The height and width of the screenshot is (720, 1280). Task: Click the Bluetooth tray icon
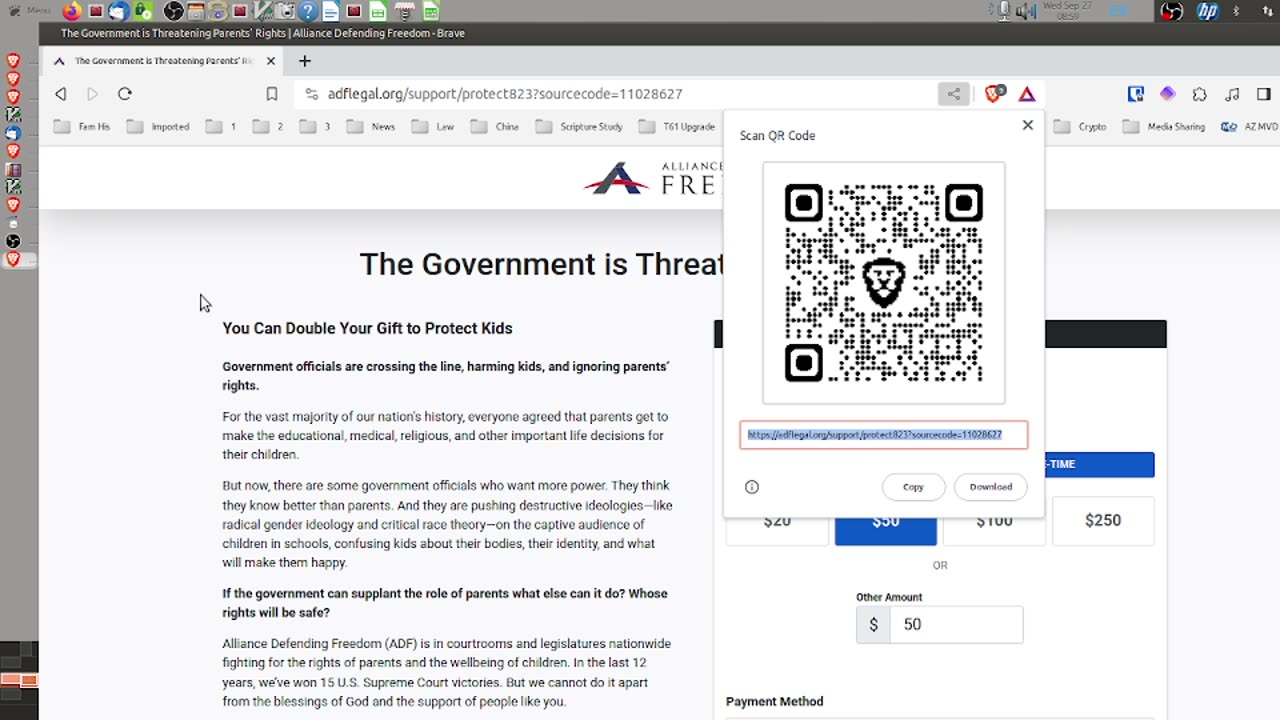(1236, 12)
